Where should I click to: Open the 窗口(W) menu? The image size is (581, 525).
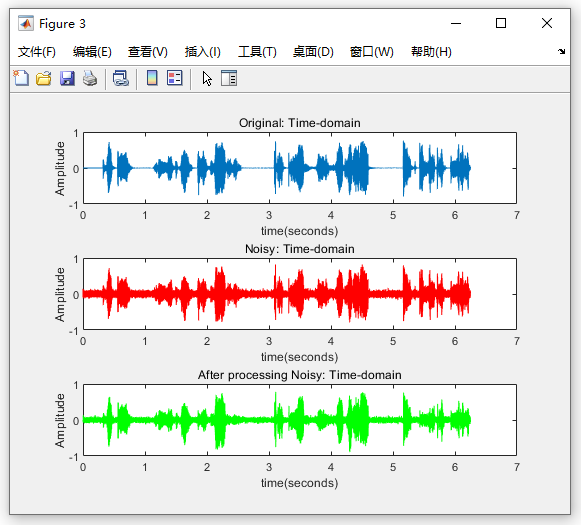pos(372,51)
